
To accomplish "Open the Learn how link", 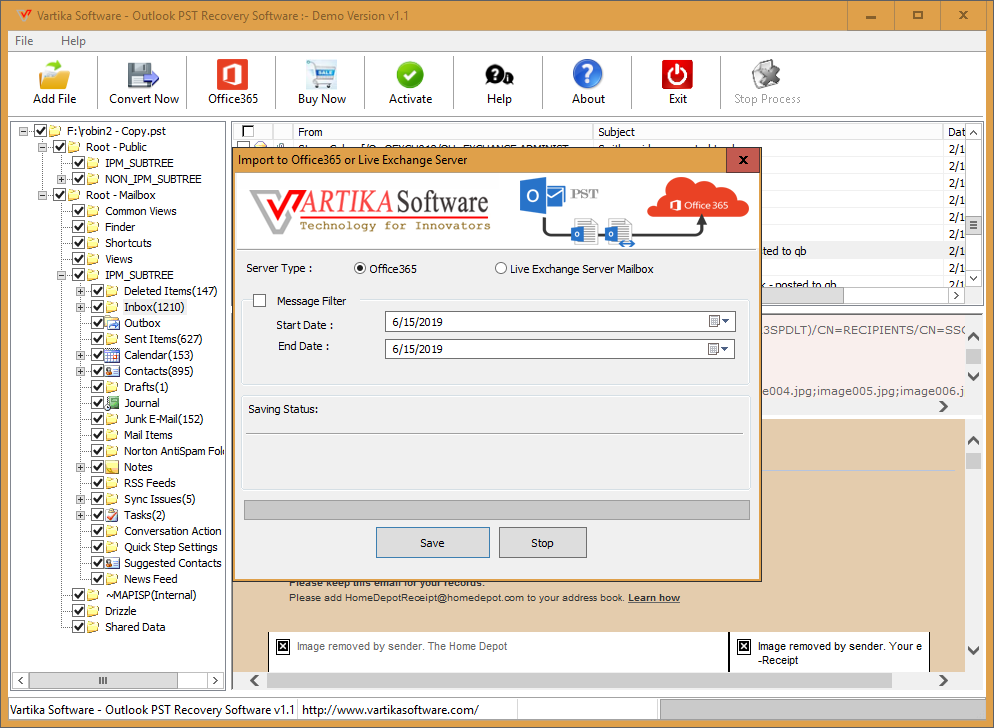I will point(654,598).
